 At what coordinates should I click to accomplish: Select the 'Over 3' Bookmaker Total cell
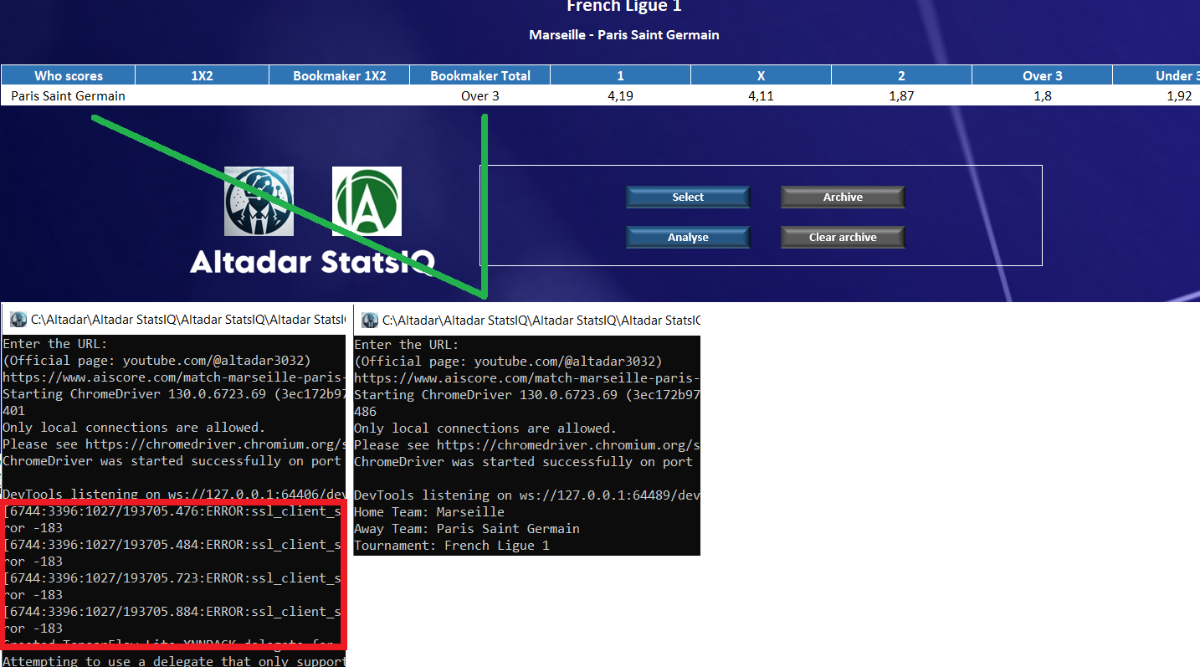click(480, 96)
